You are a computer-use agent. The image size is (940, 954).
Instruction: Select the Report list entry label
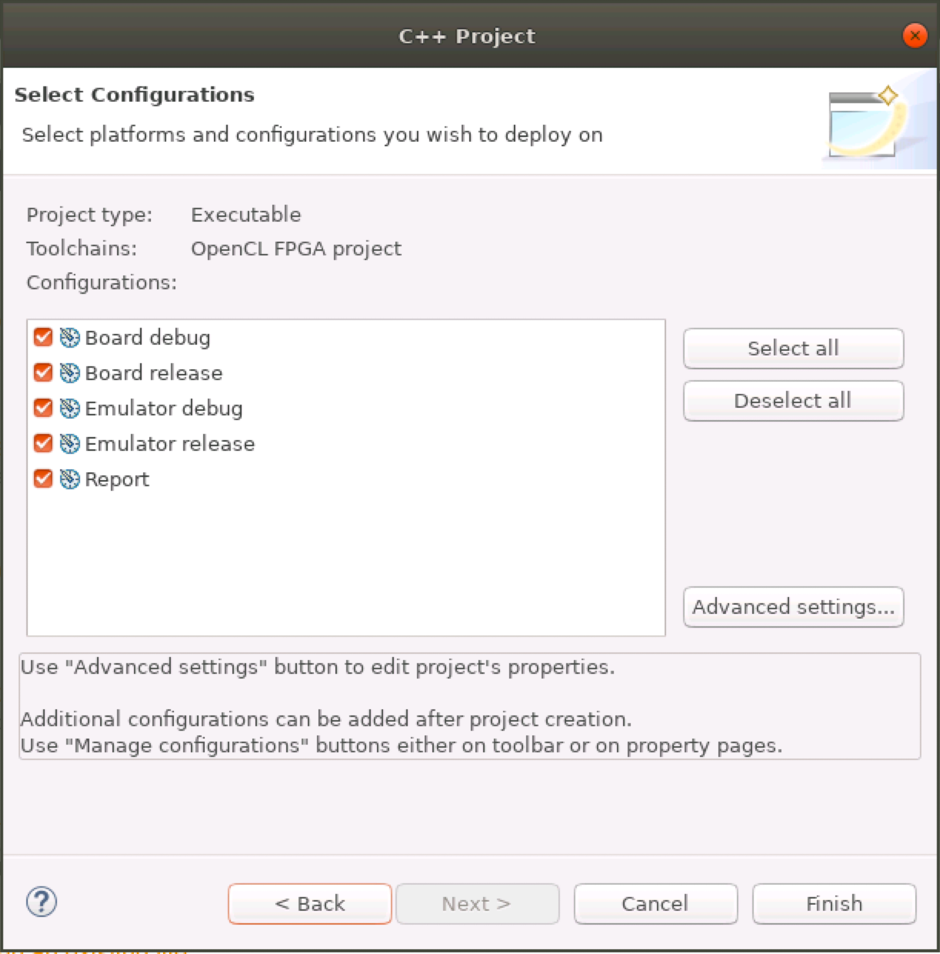click(x=117, y=479)
